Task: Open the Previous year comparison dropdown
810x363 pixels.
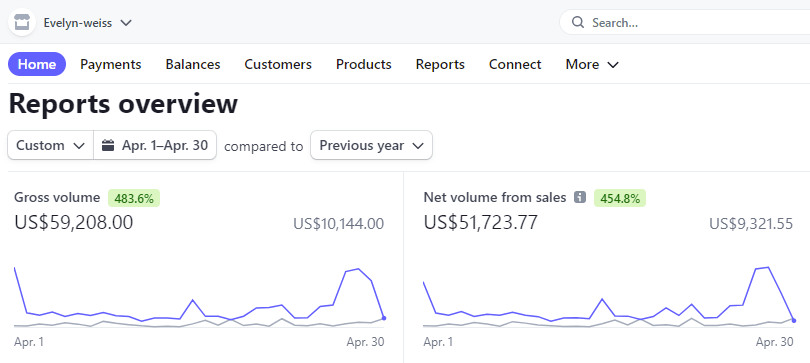Action: coord(371,145)
